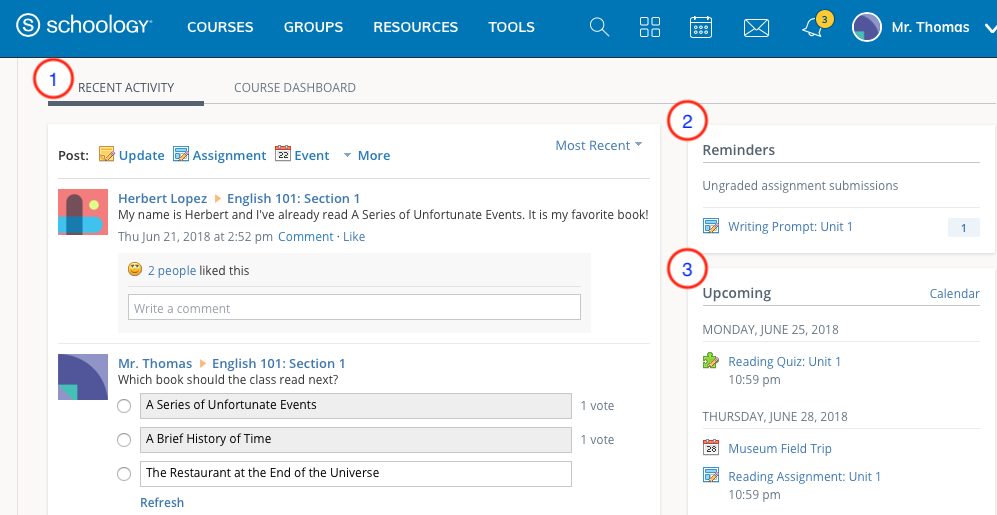The height and width of the screenshot is (515, 997).
Task: Click Refresh under the poll
Action: click(162, 502)
